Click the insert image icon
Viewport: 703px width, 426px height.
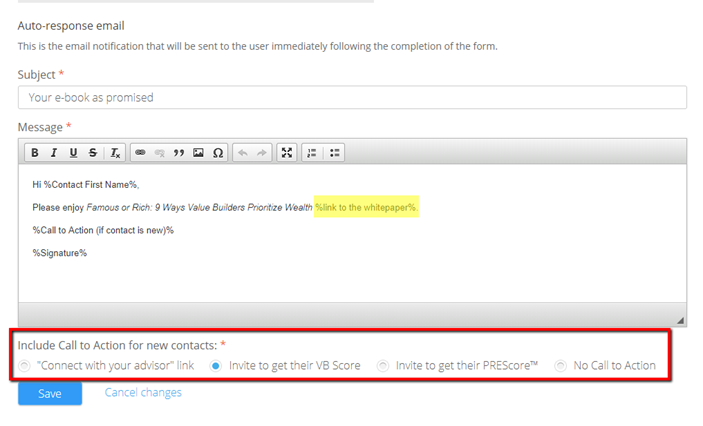point(198,153)
